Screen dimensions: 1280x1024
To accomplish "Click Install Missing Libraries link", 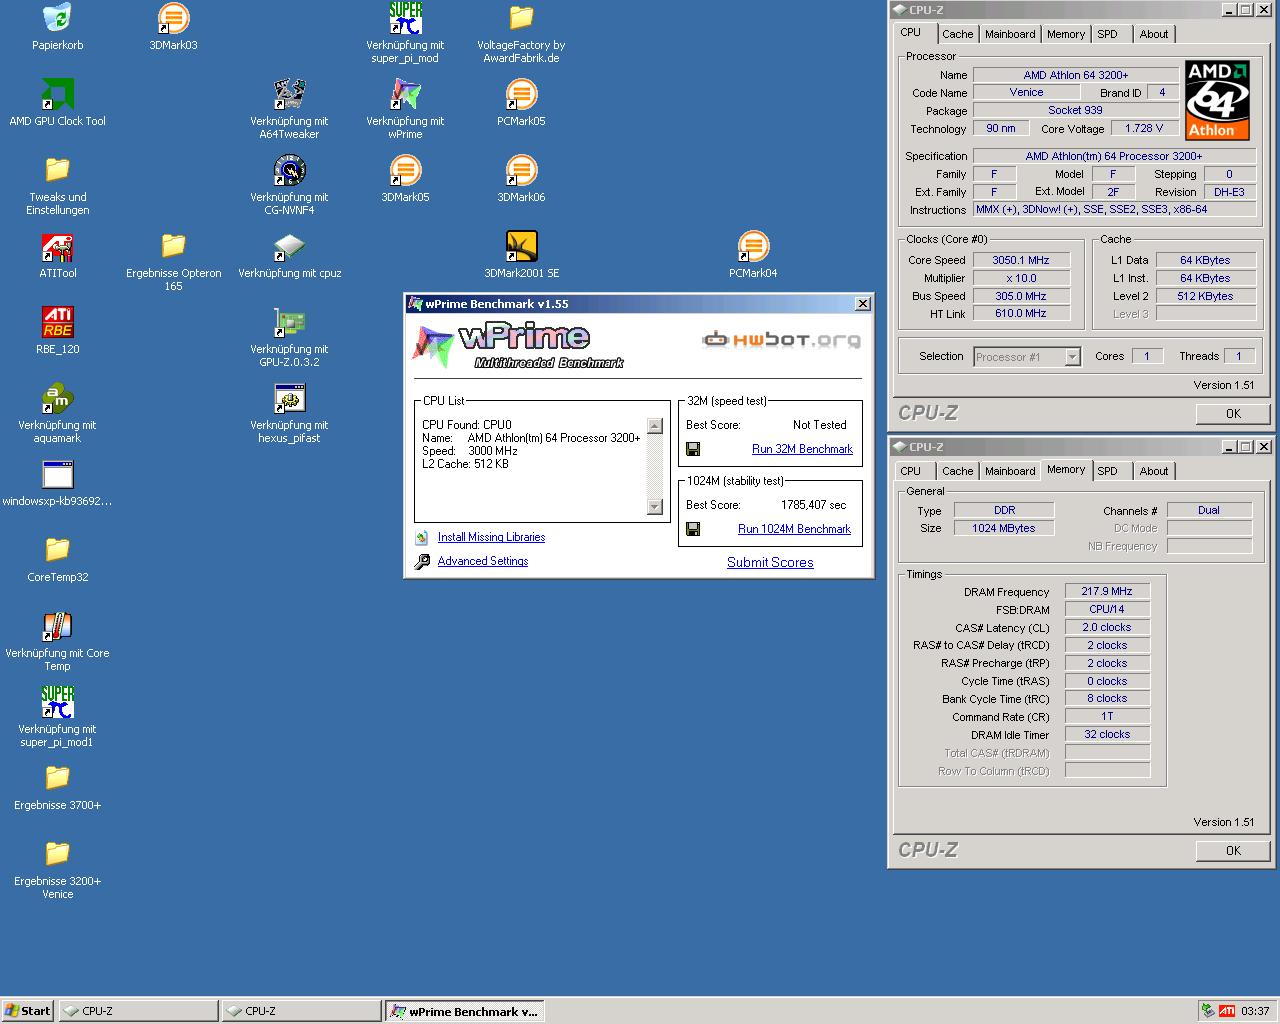I will click(491, 537).
